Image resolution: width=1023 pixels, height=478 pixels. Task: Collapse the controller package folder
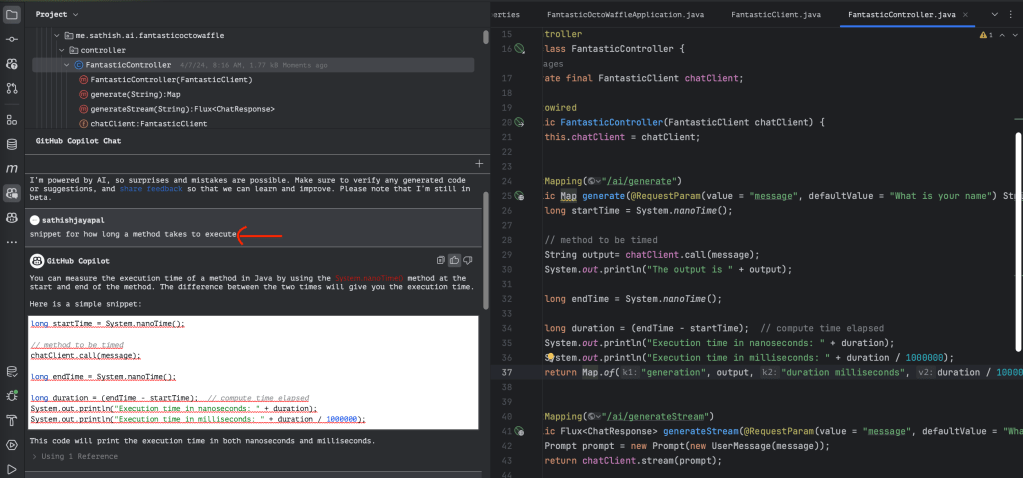pos(61,50)
